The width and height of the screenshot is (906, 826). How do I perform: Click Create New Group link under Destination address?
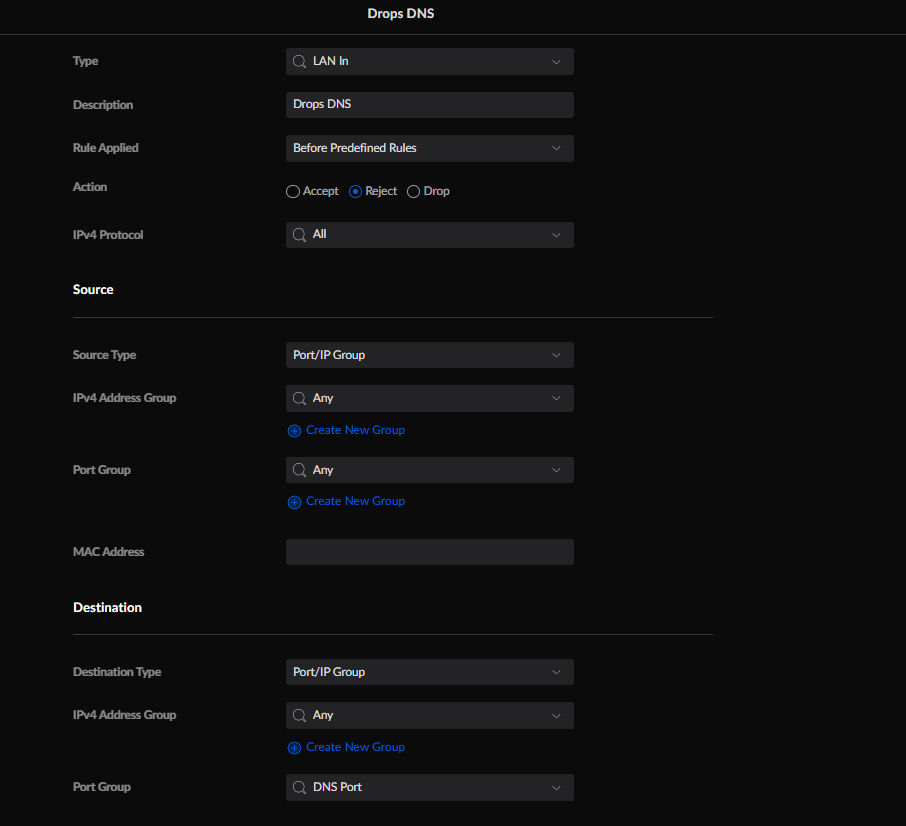[355, 747]
